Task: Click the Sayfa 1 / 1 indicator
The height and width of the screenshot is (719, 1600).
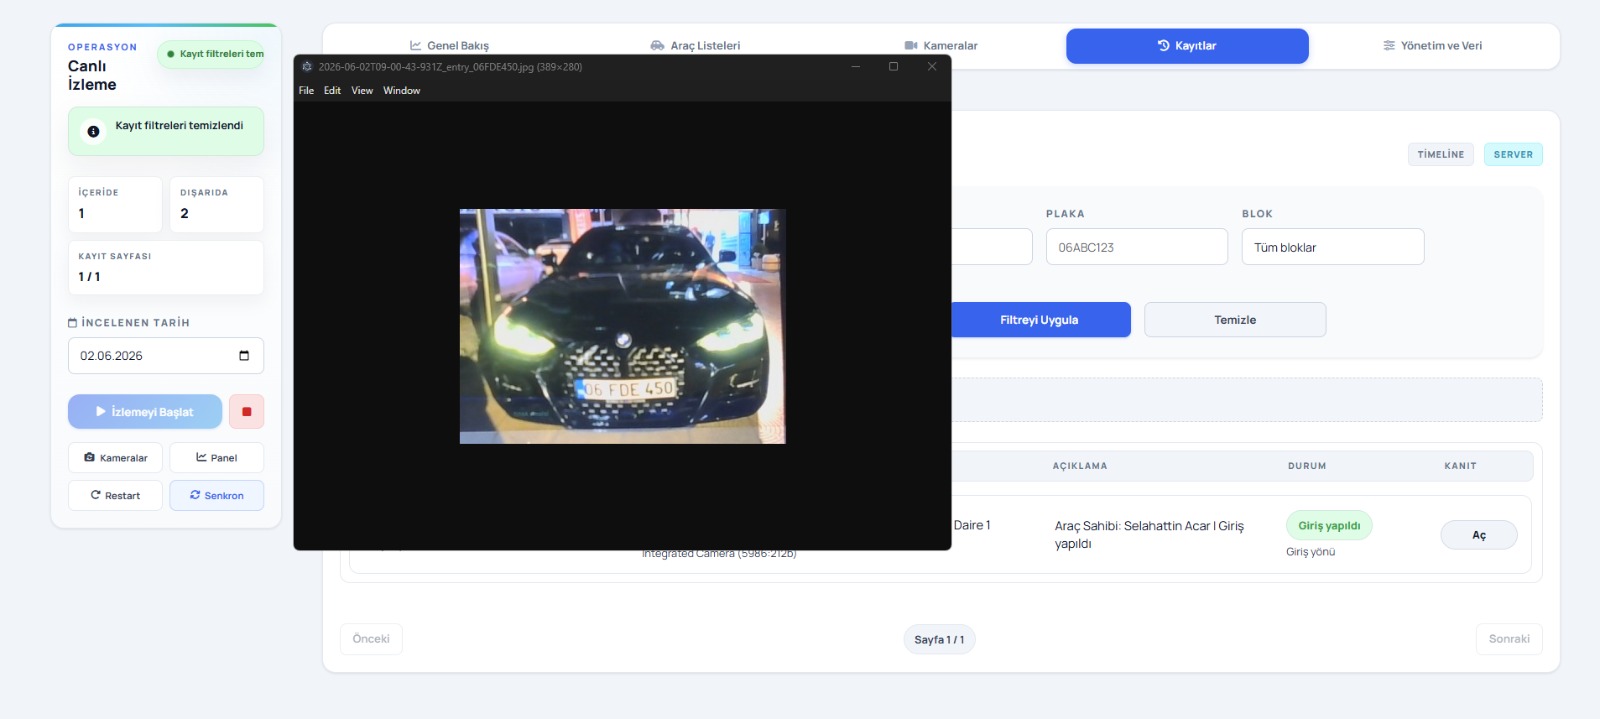Action: 939,640
